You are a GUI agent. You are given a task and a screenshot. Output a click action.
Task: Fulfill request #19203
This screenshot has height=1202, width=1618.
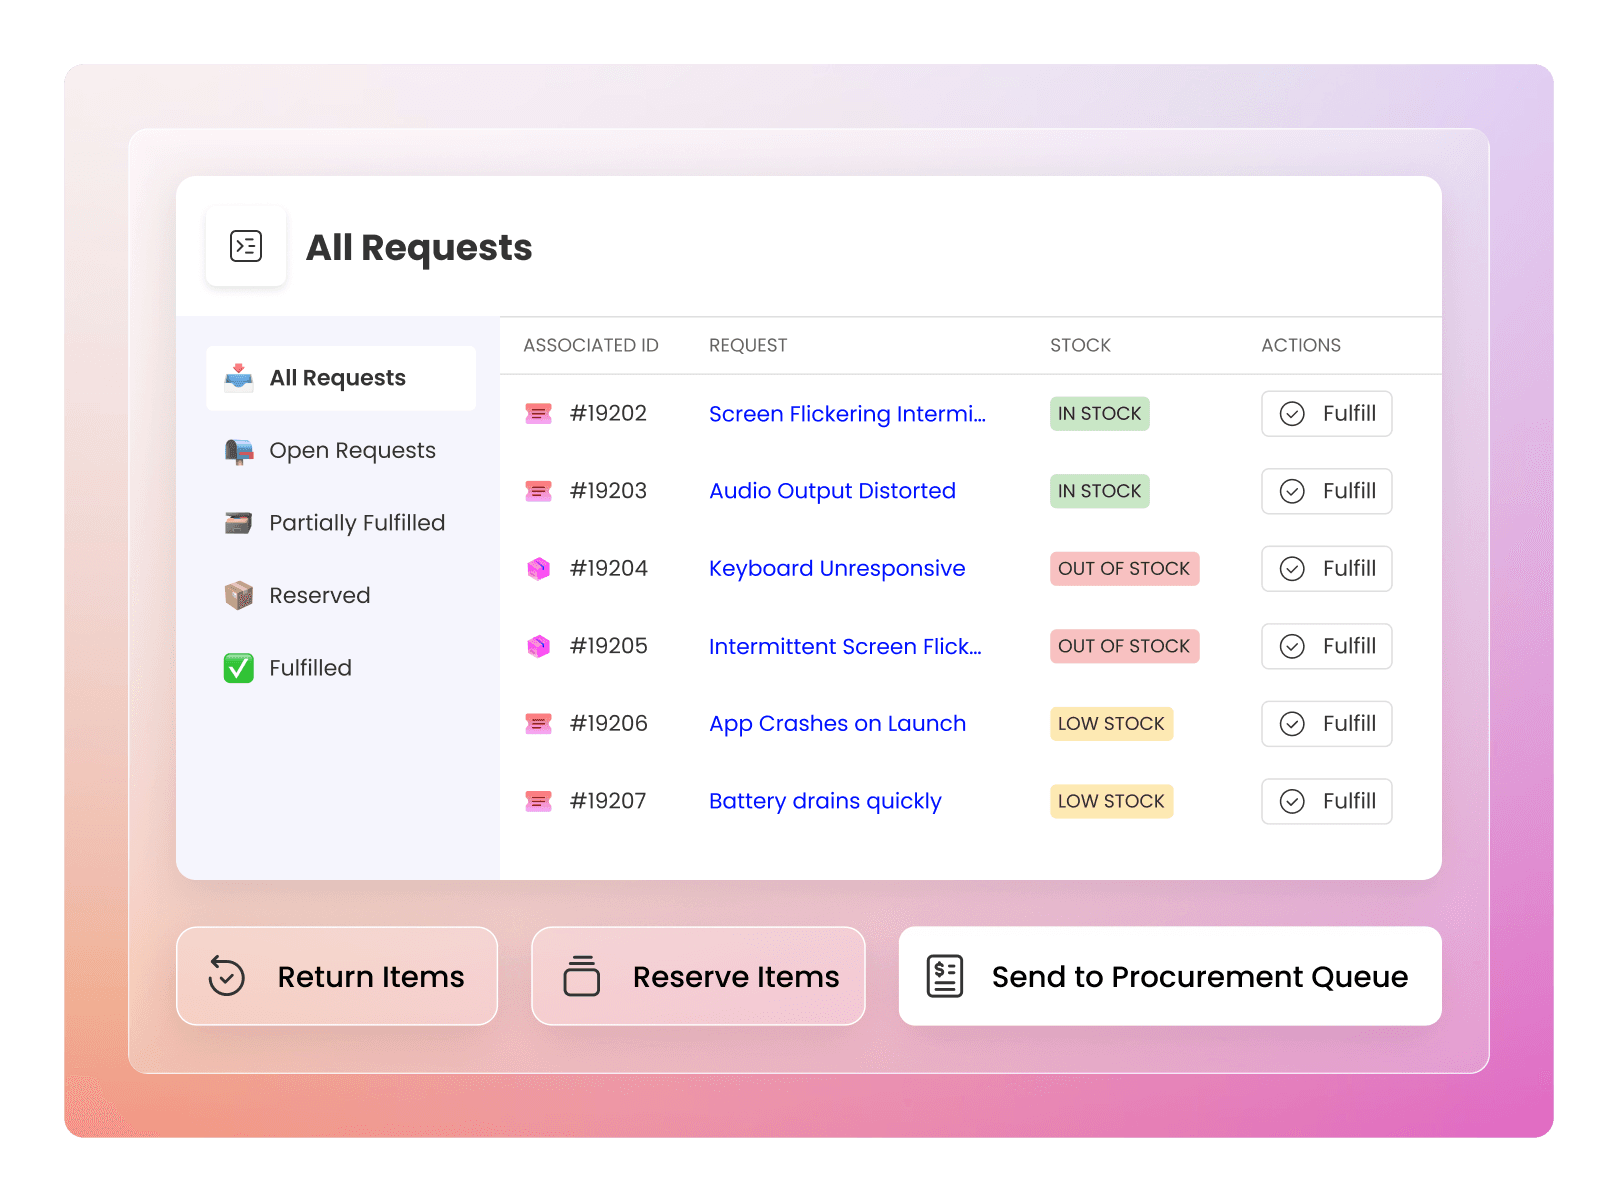point(1327,491)
